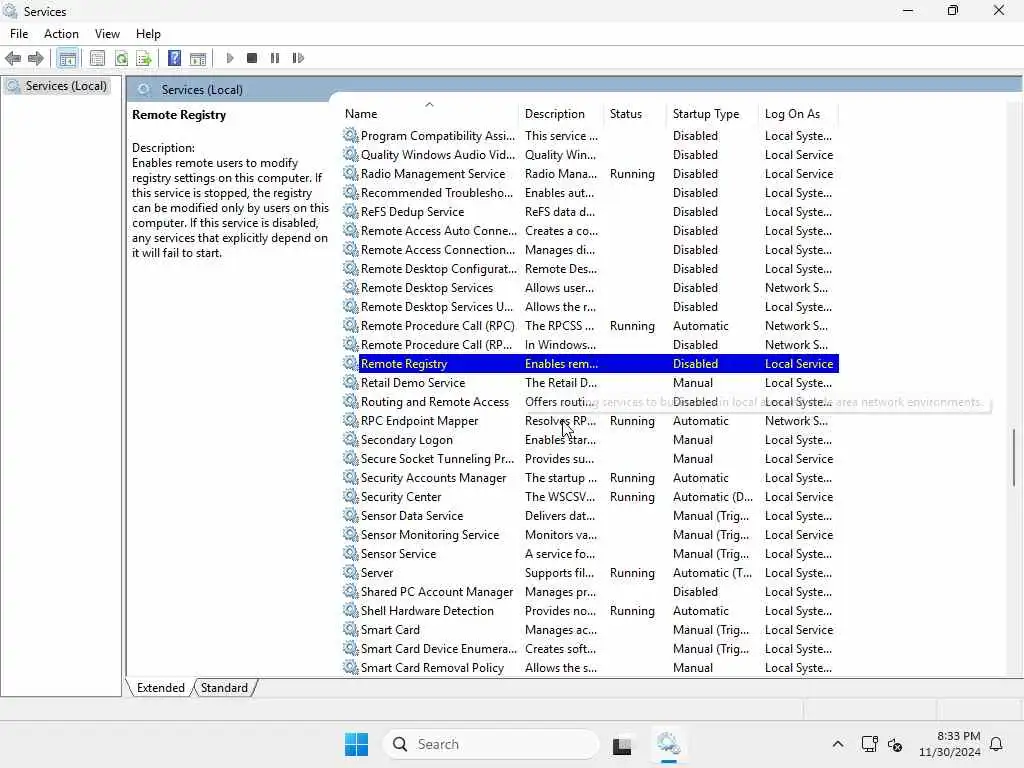Click the gear icon beside Smart Card
Screen dimensions: 1024x768
351,630
